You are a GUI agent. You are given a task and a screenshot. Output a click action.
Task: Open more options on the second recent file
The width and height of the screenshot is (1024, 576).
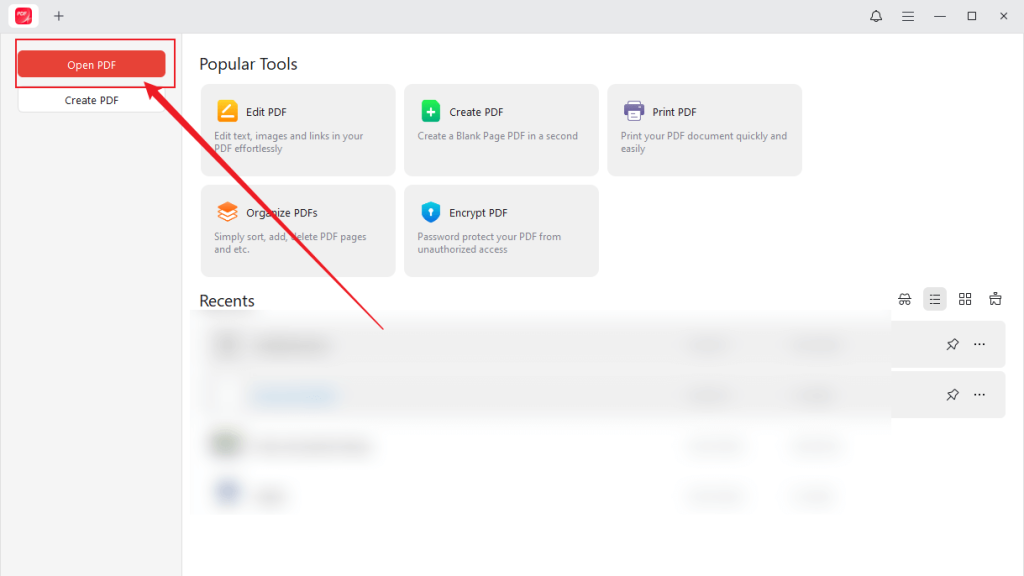pyautogui.click(x=979, y=394)
